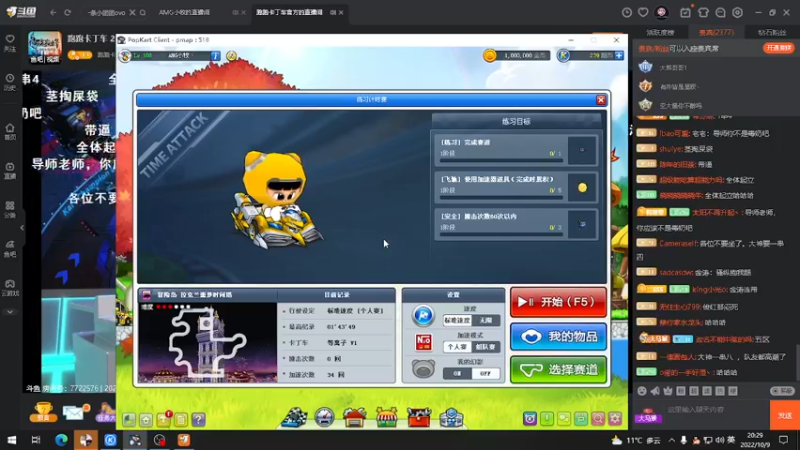Click the blue info icon beside player name
Viewport: 800px width, 450px height.
point(215,55)
